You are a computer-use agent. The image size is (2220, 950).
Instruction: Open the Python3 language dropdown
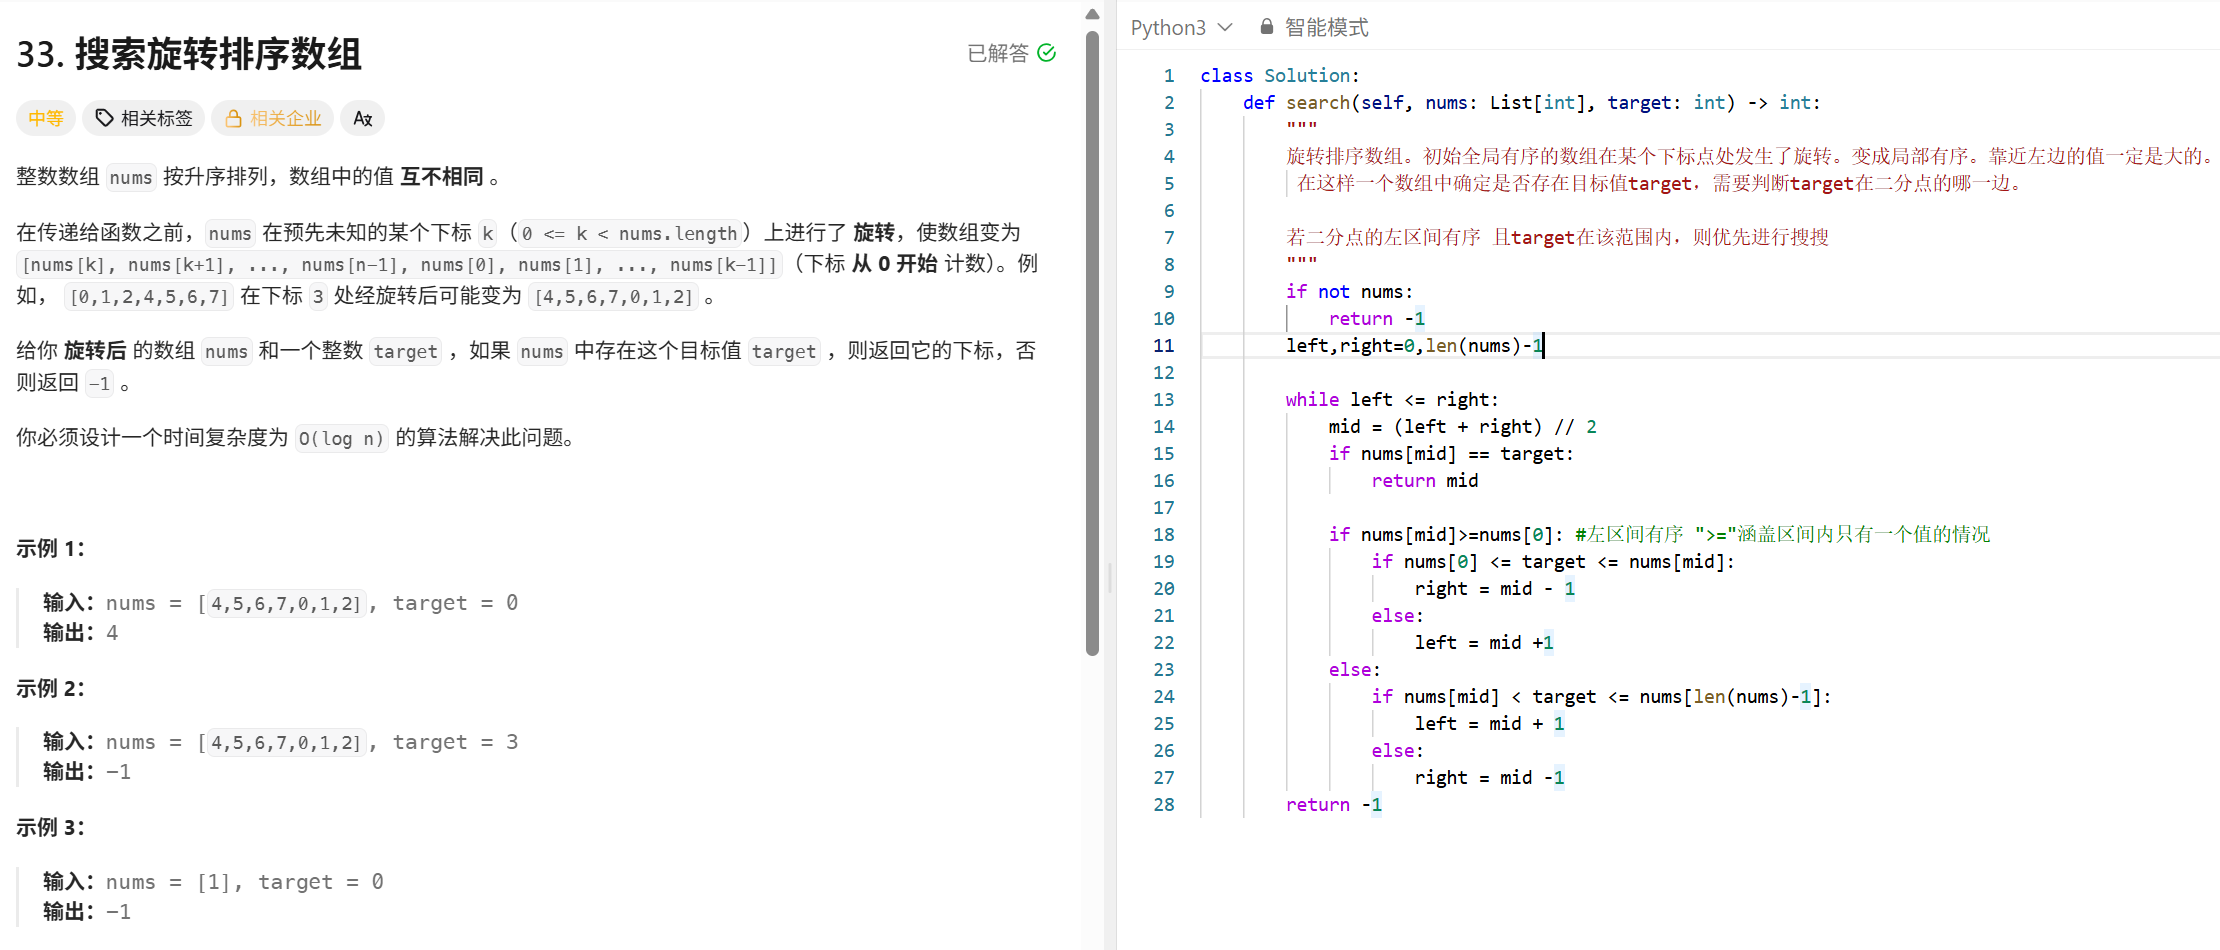coord(1181,27)
